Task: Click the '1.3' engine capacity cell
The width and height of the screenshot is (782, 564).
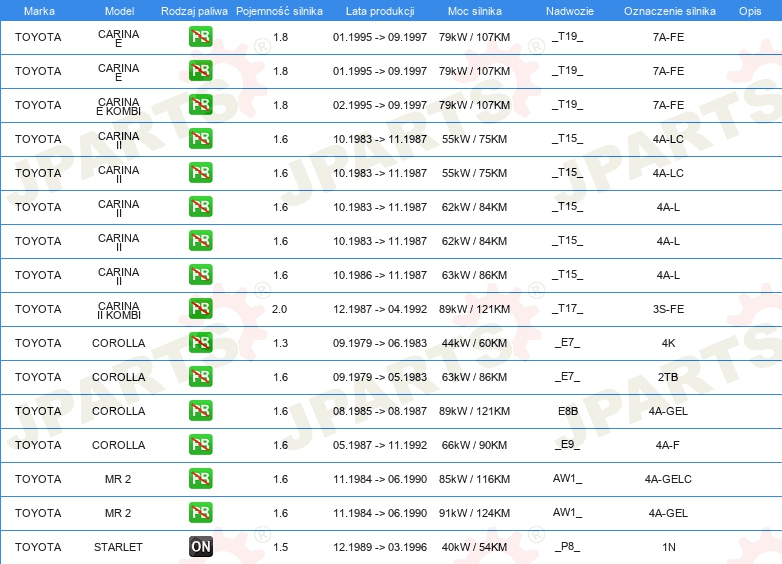Action: 281,343
